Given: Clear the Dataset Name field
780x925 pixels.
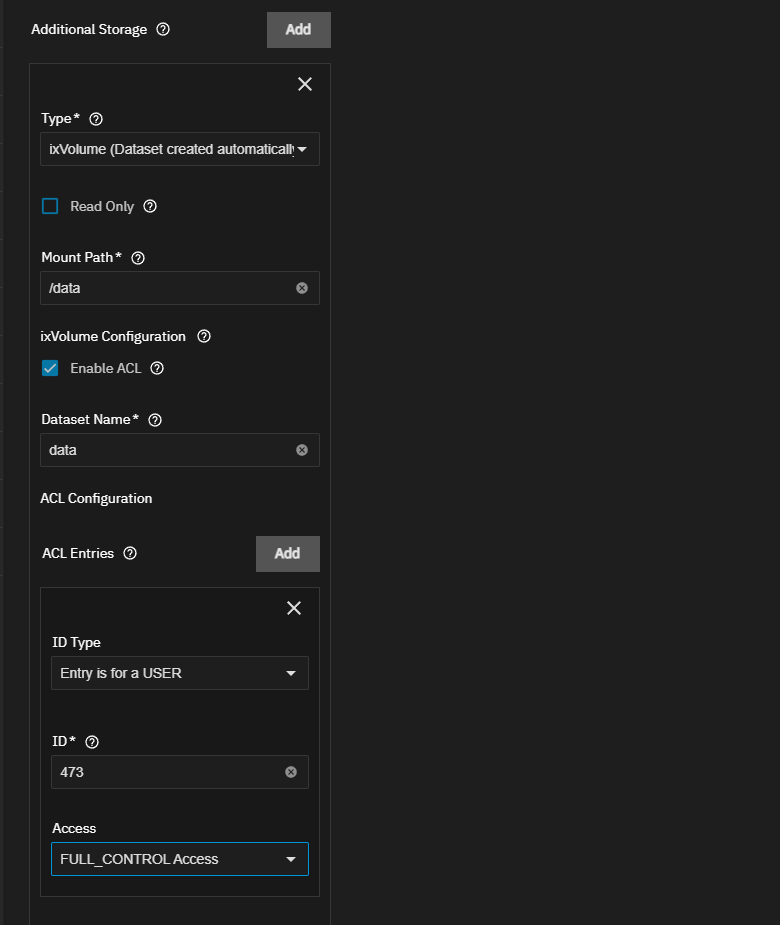Looking at the screenshot, I should pyautogui.click(x=301, y=450).
